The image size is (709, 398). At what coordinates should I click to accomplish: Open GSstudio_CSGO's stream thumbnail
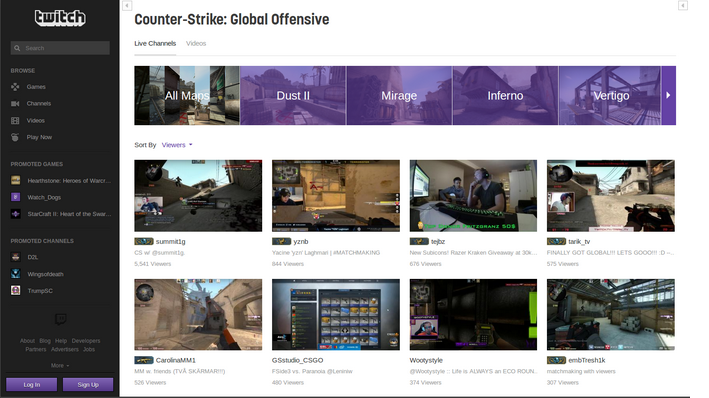(336, 314)
